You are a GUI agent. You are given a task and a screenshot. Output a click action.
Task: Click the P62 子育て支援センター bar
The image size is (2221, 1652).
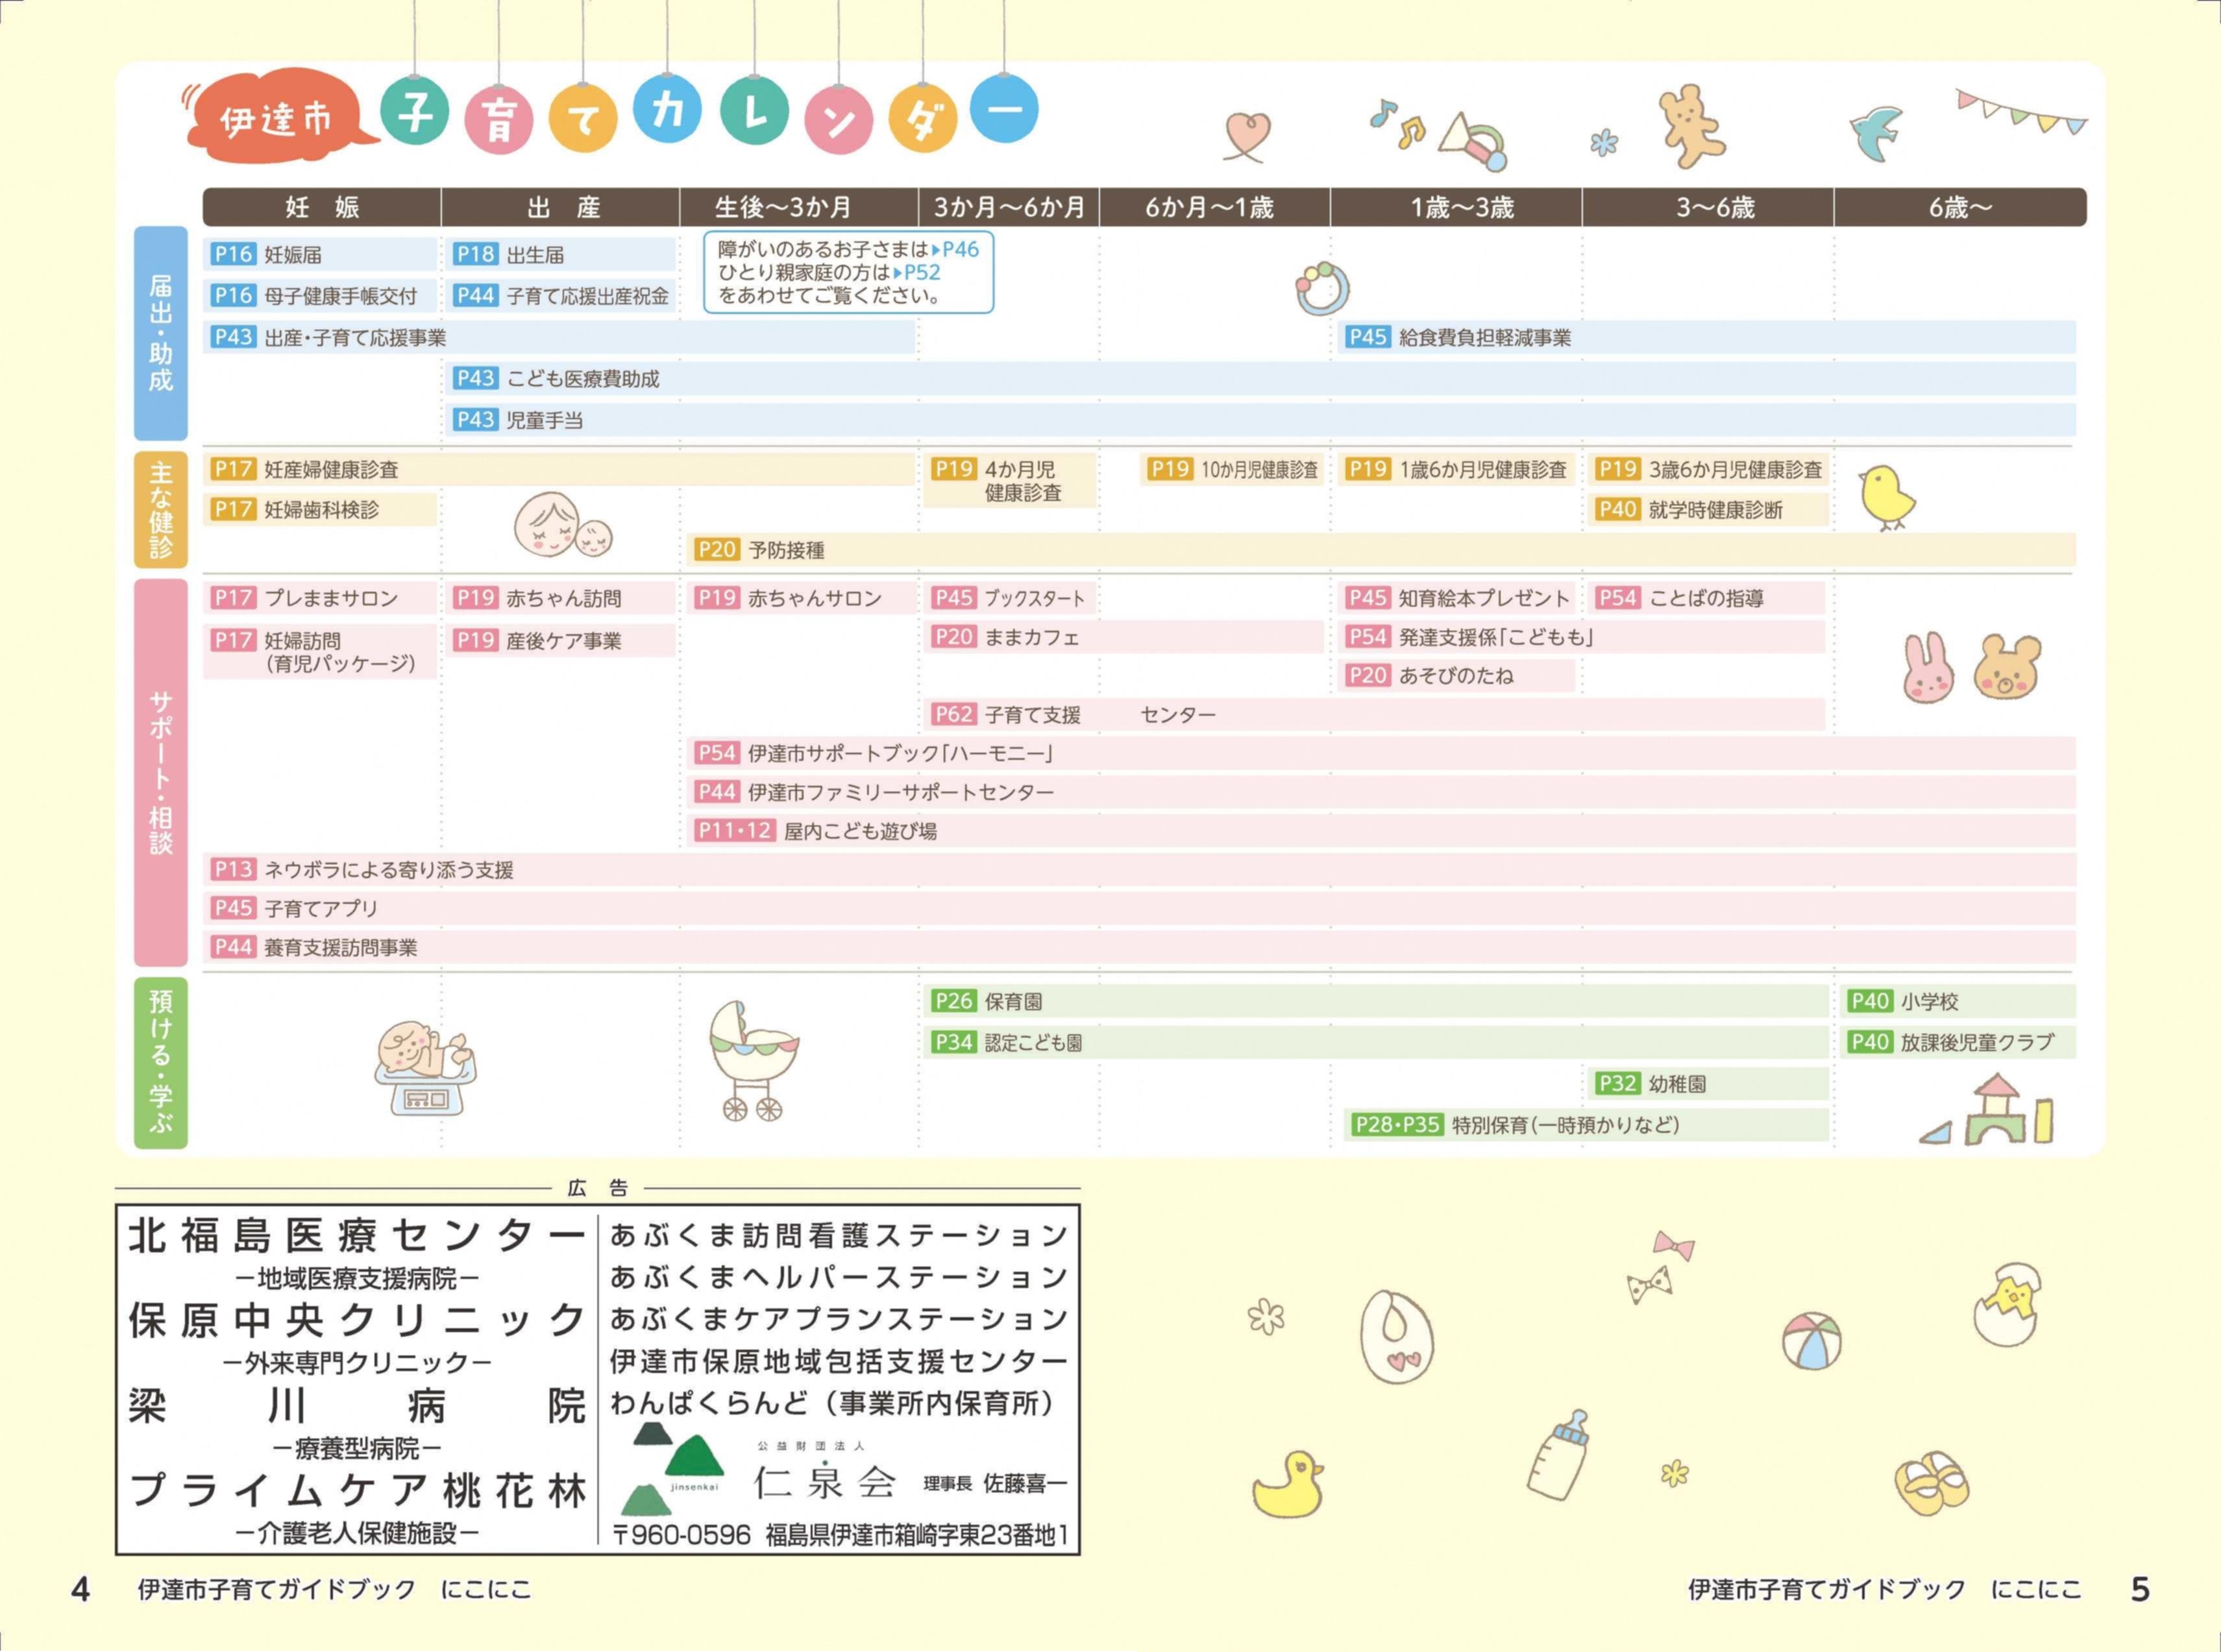[1374, 714]
